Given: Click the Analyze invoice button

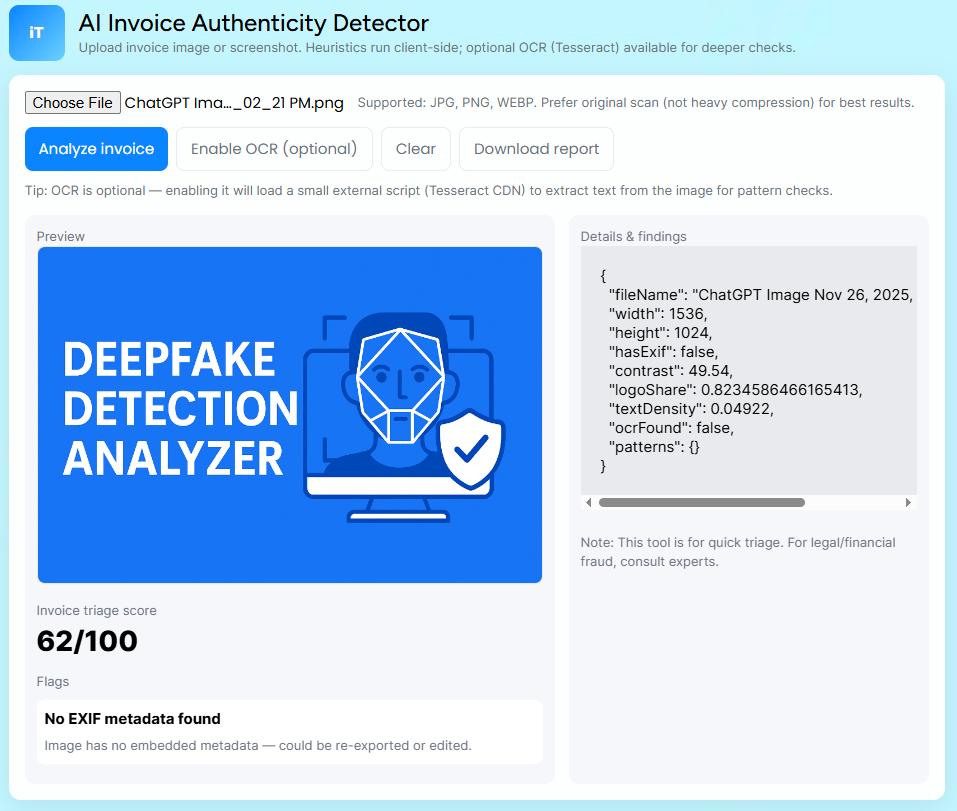Looking at the screenshot, I should coord(96,148).
